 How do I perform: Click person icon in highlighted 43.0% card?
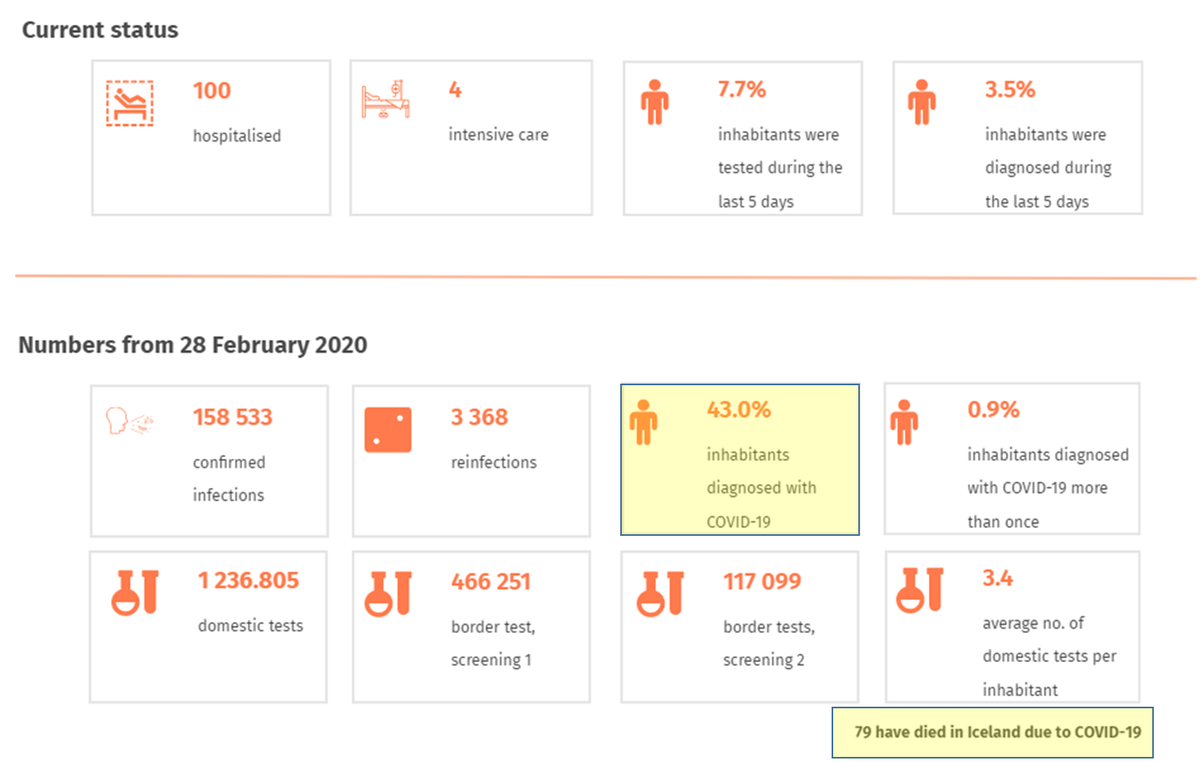click(x=642, y=422)
